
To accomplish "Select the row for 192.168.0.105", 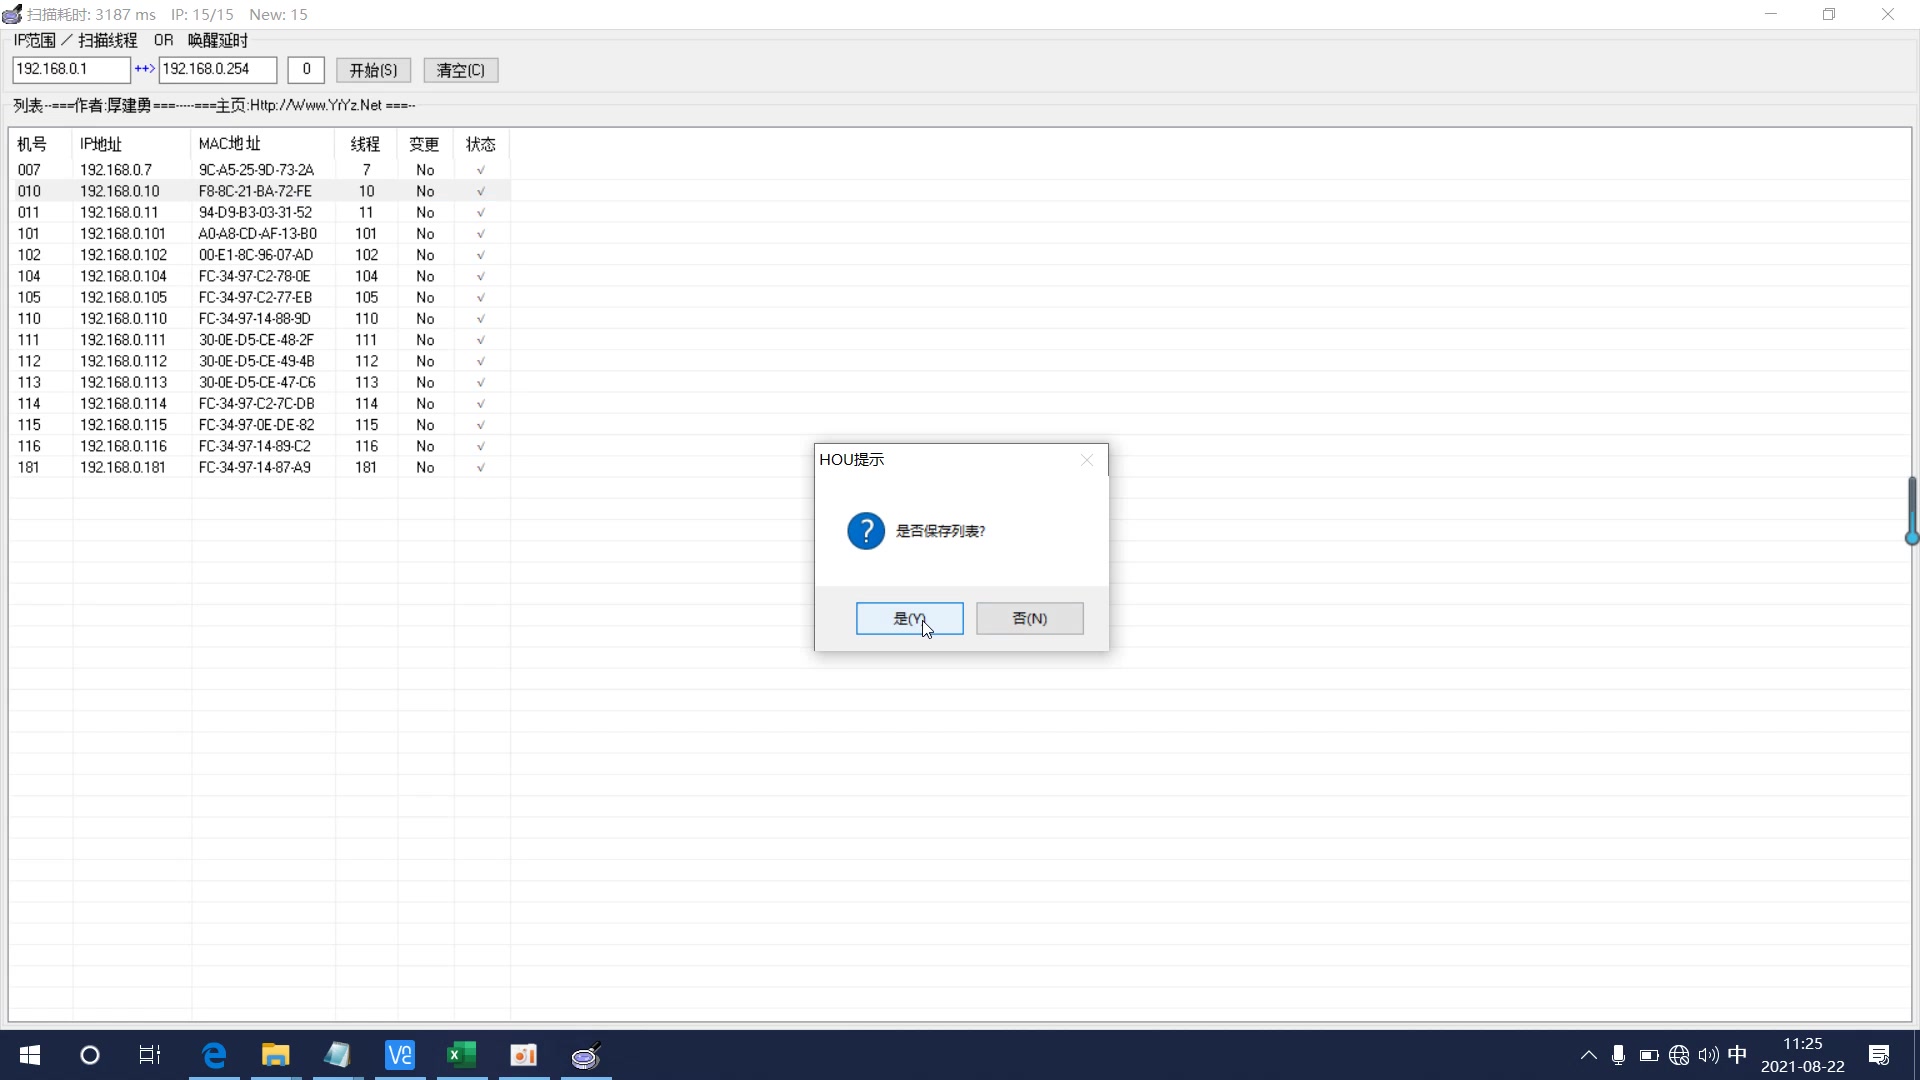I will [123, 297].
